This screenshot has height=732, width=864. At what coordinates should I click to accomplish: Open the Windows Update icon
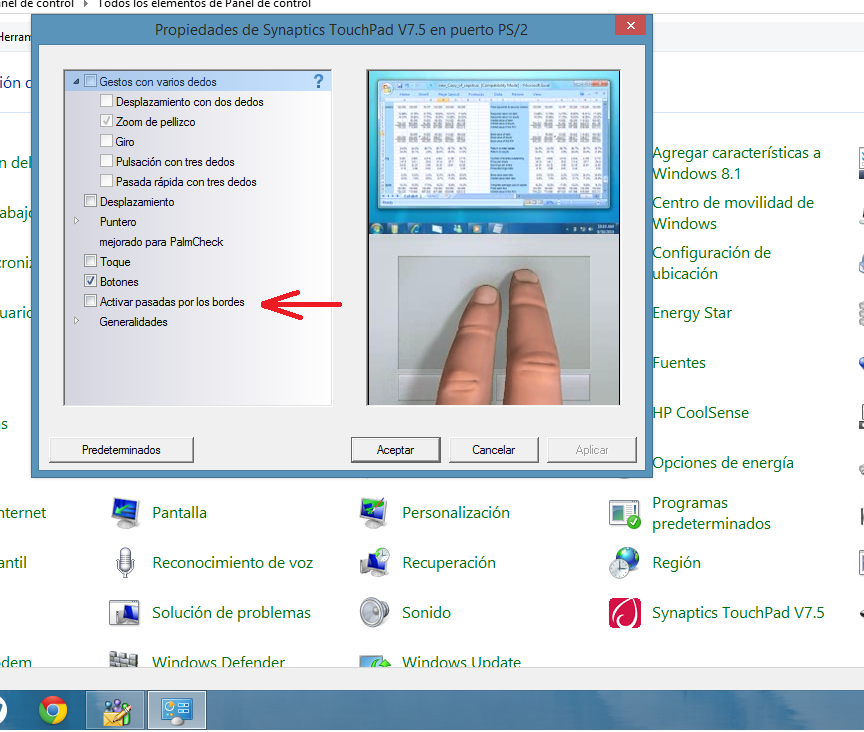[374, 660]
